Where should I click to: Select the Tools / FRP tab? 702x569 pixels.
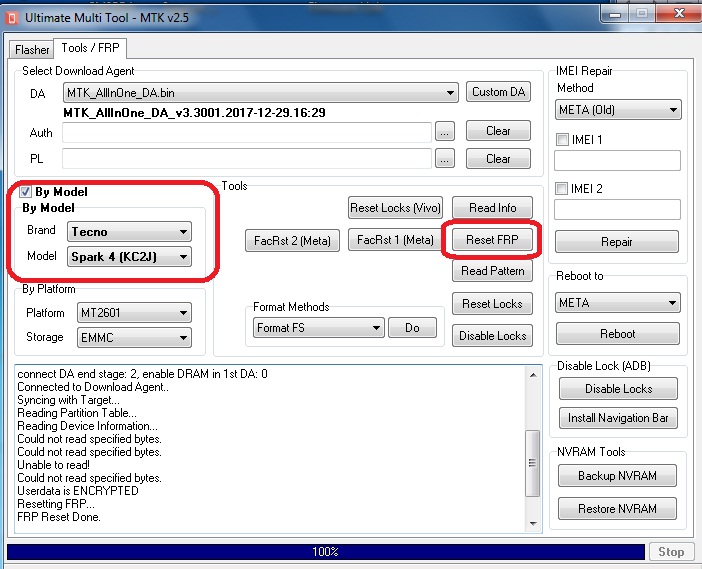(90, 48)
